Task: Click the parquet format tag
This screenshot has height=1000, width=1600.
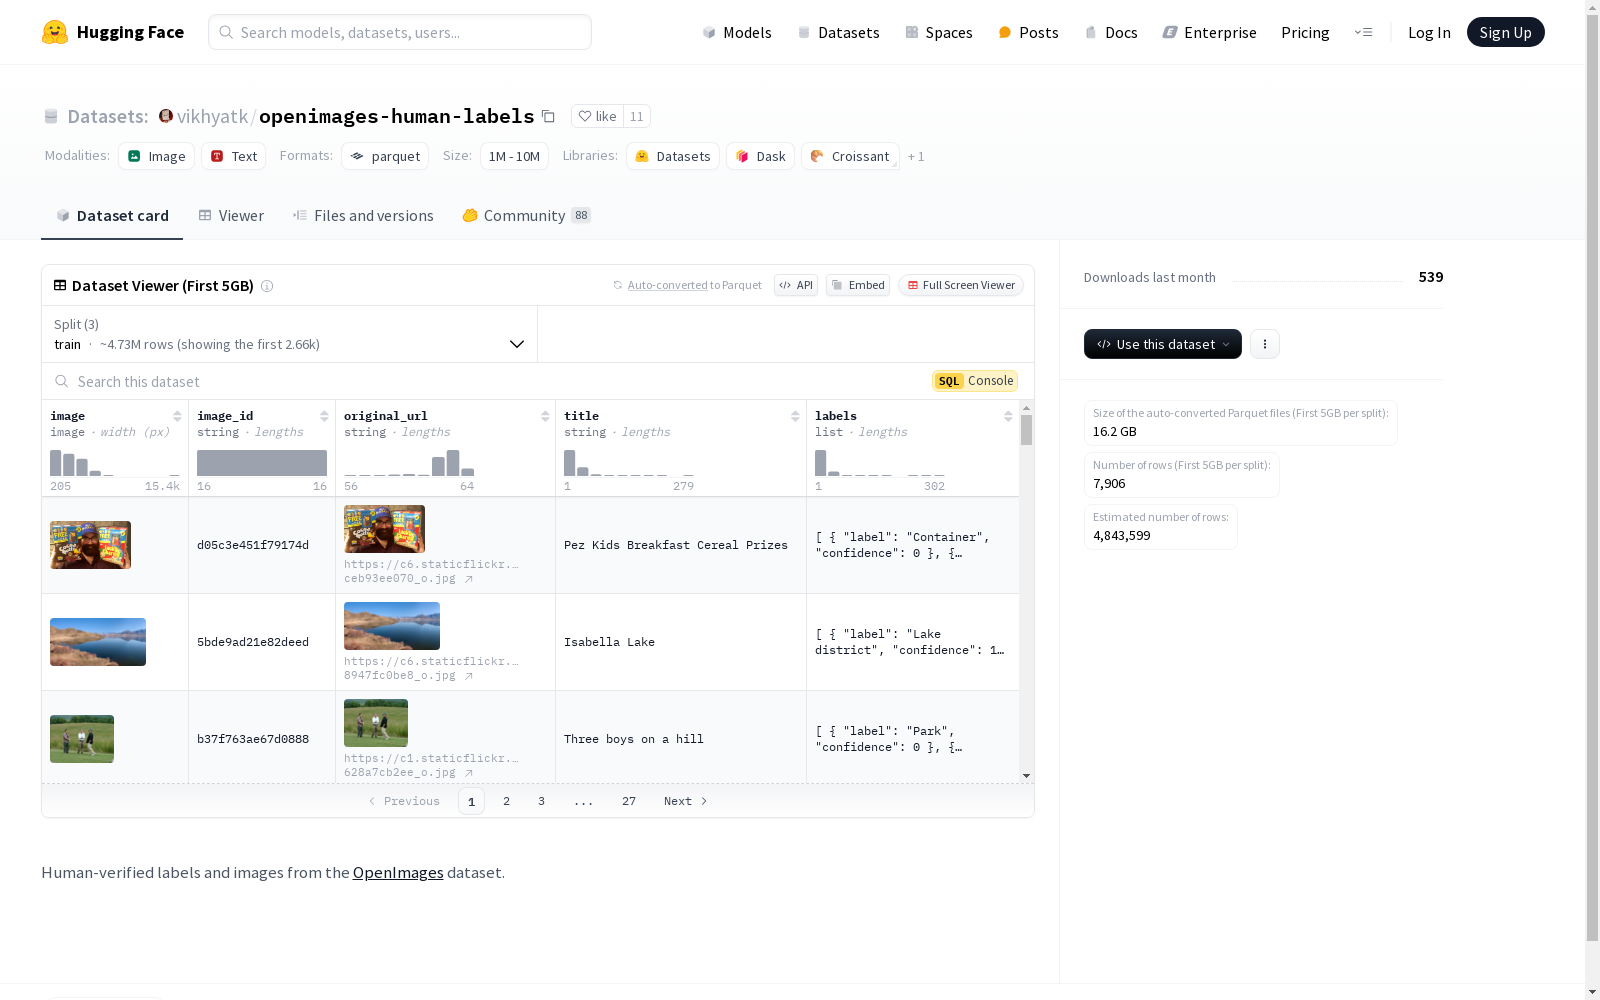Action: (x=385, y=156)
